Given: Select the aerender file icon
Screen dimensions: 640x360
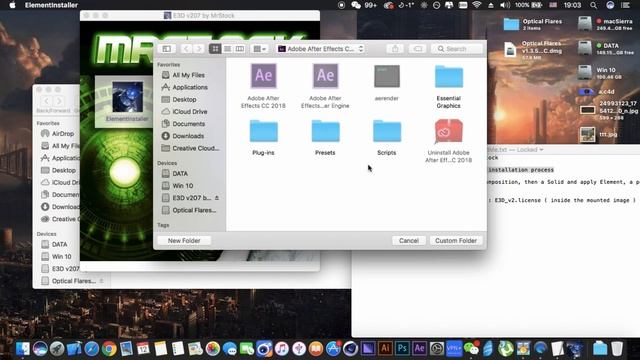Looking at the screenshot, I should click(387, 76).
